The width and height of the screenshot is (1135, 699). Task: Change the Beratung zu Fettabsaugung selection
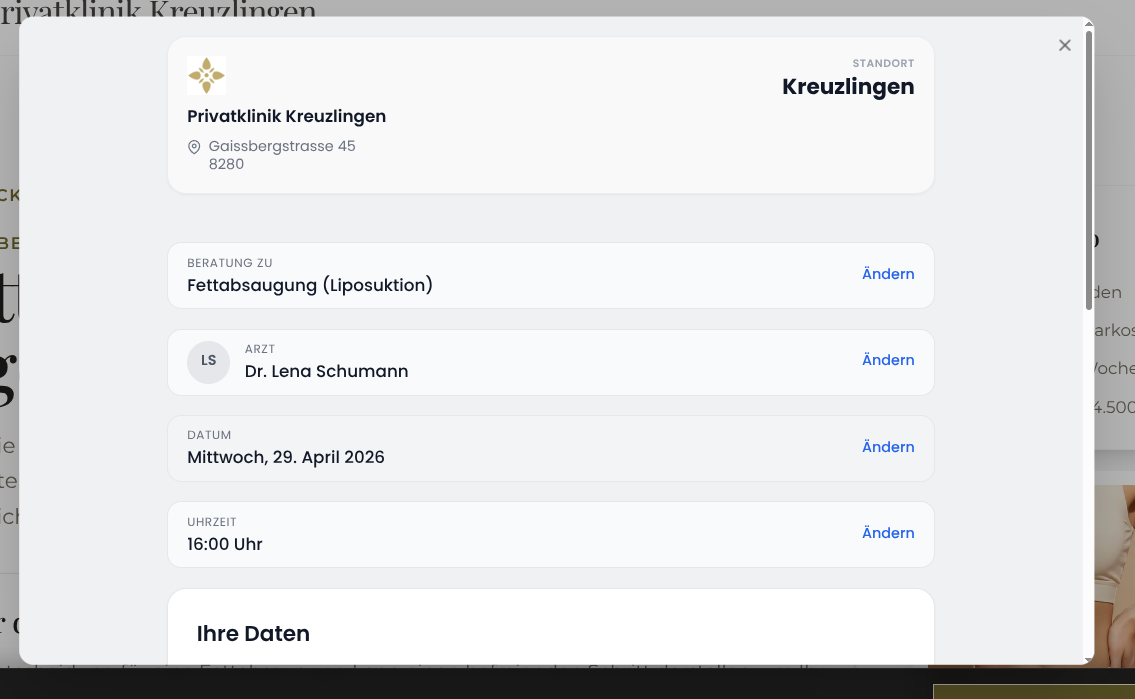[x=887, y=274]
